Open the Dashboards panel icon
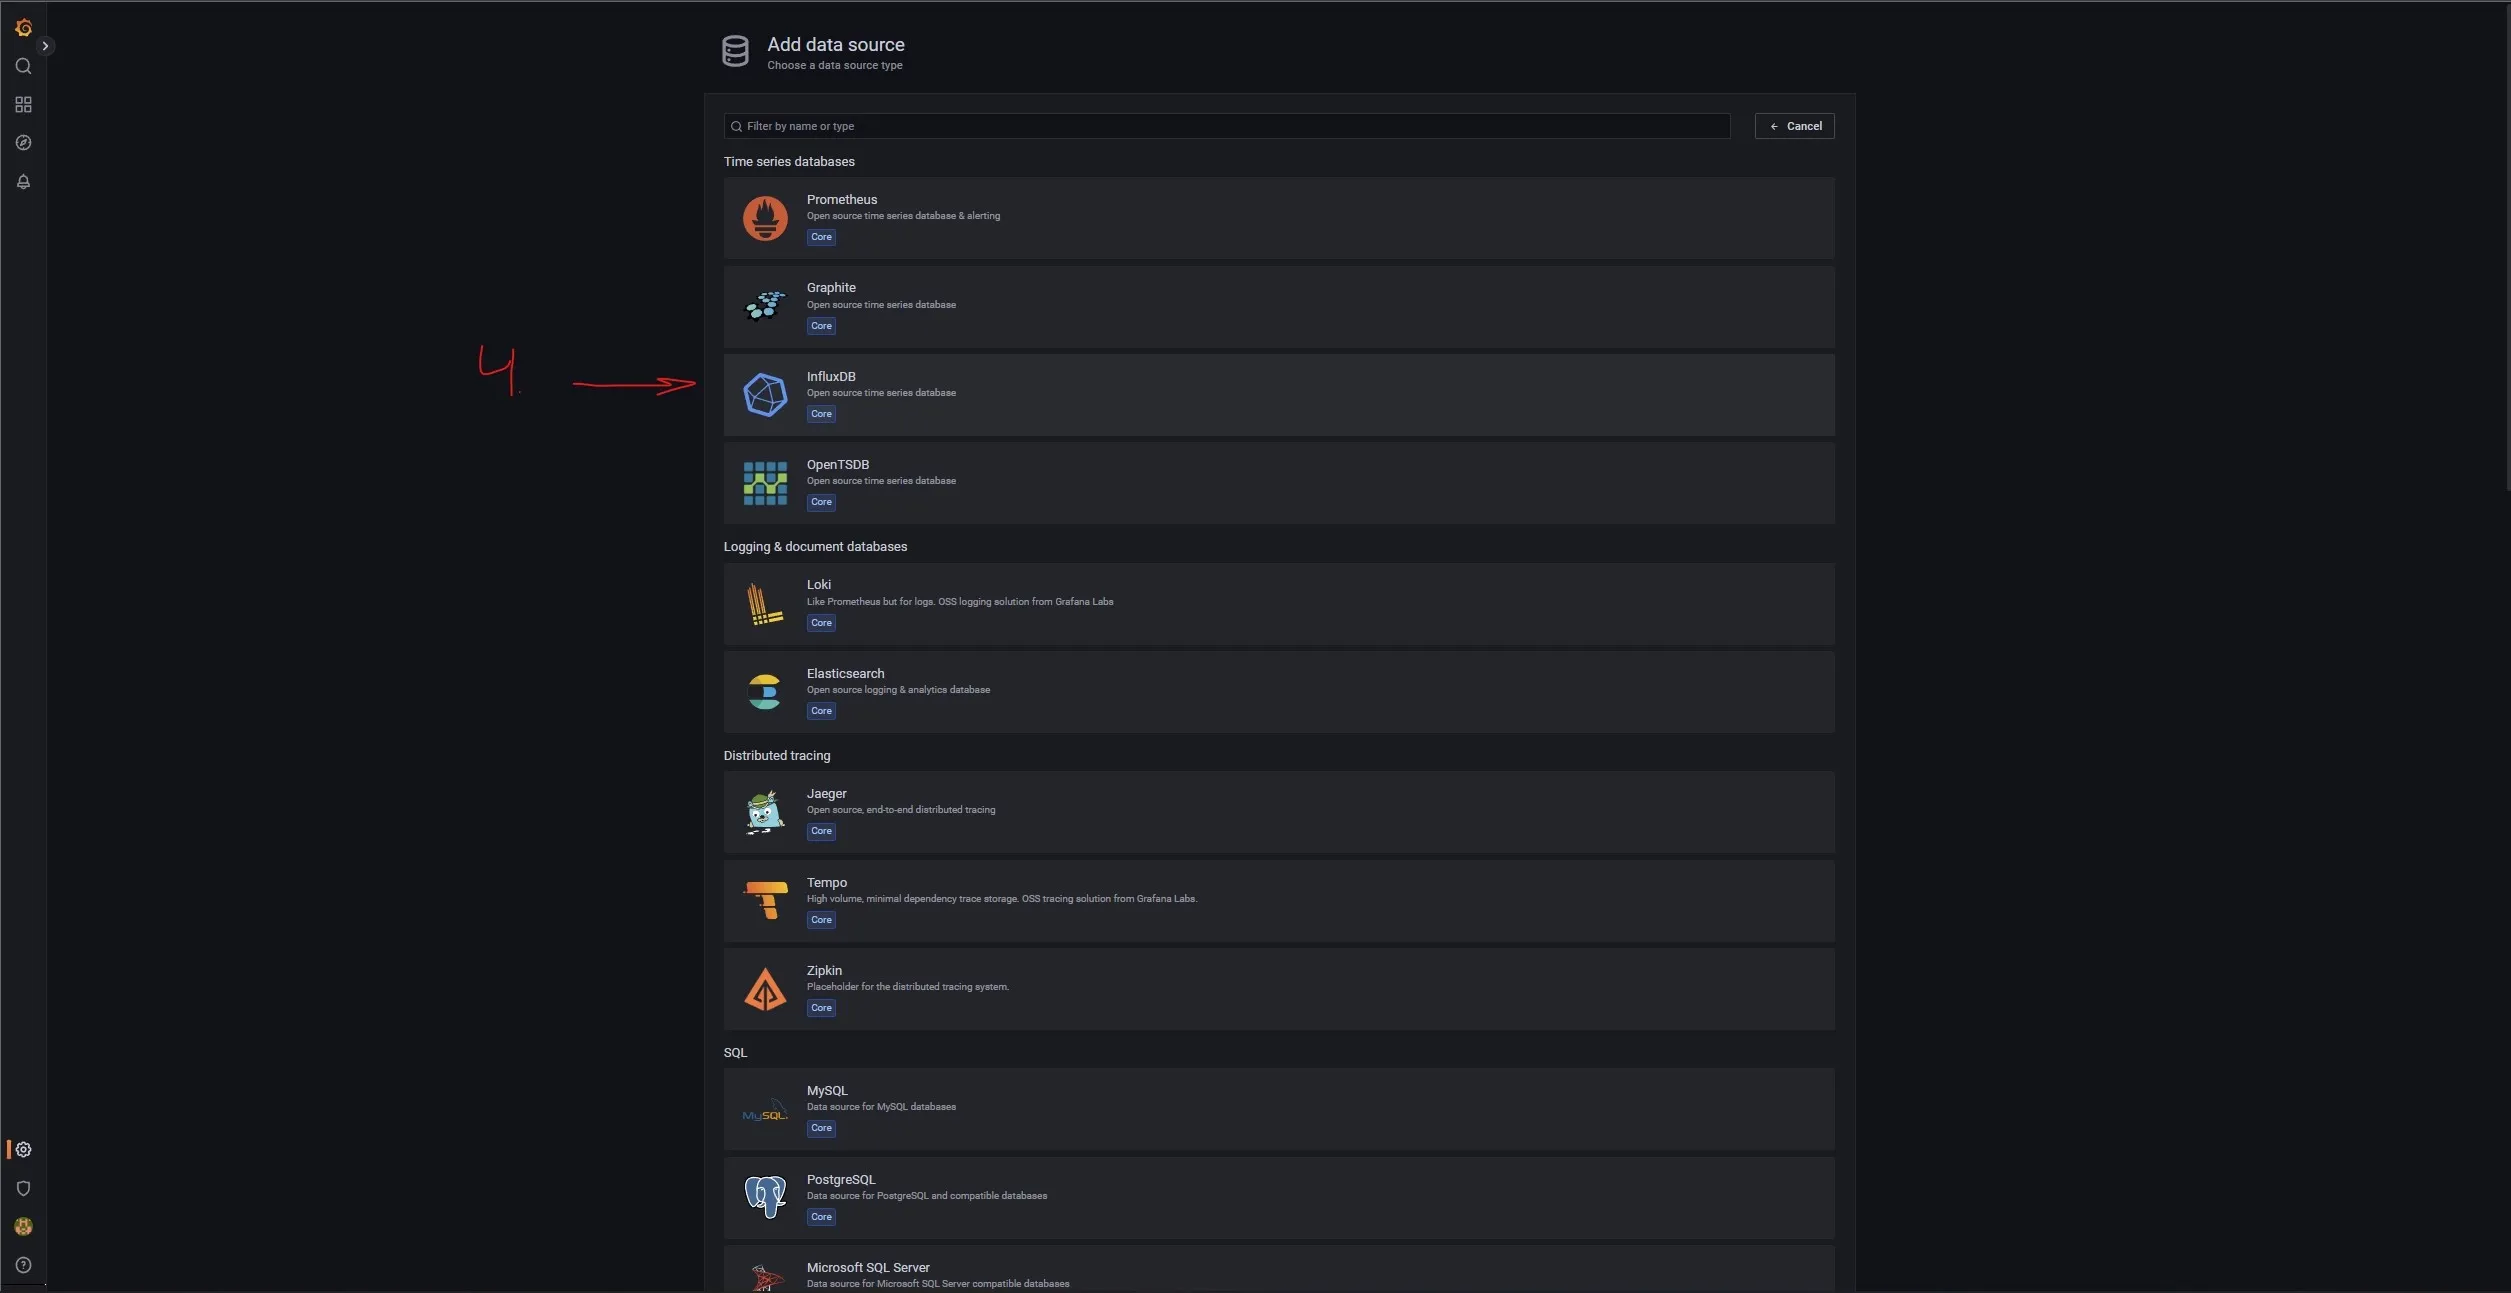The height and width of the screenshot is (1293, 2511). 23,104
